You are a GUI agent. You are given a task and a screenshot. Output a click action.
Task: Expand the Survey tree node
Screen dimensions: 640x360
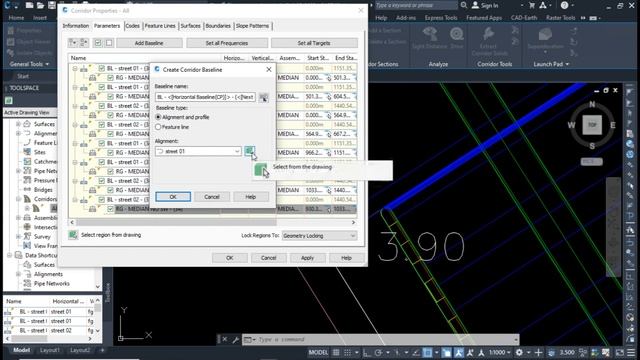tap(18, 236)
